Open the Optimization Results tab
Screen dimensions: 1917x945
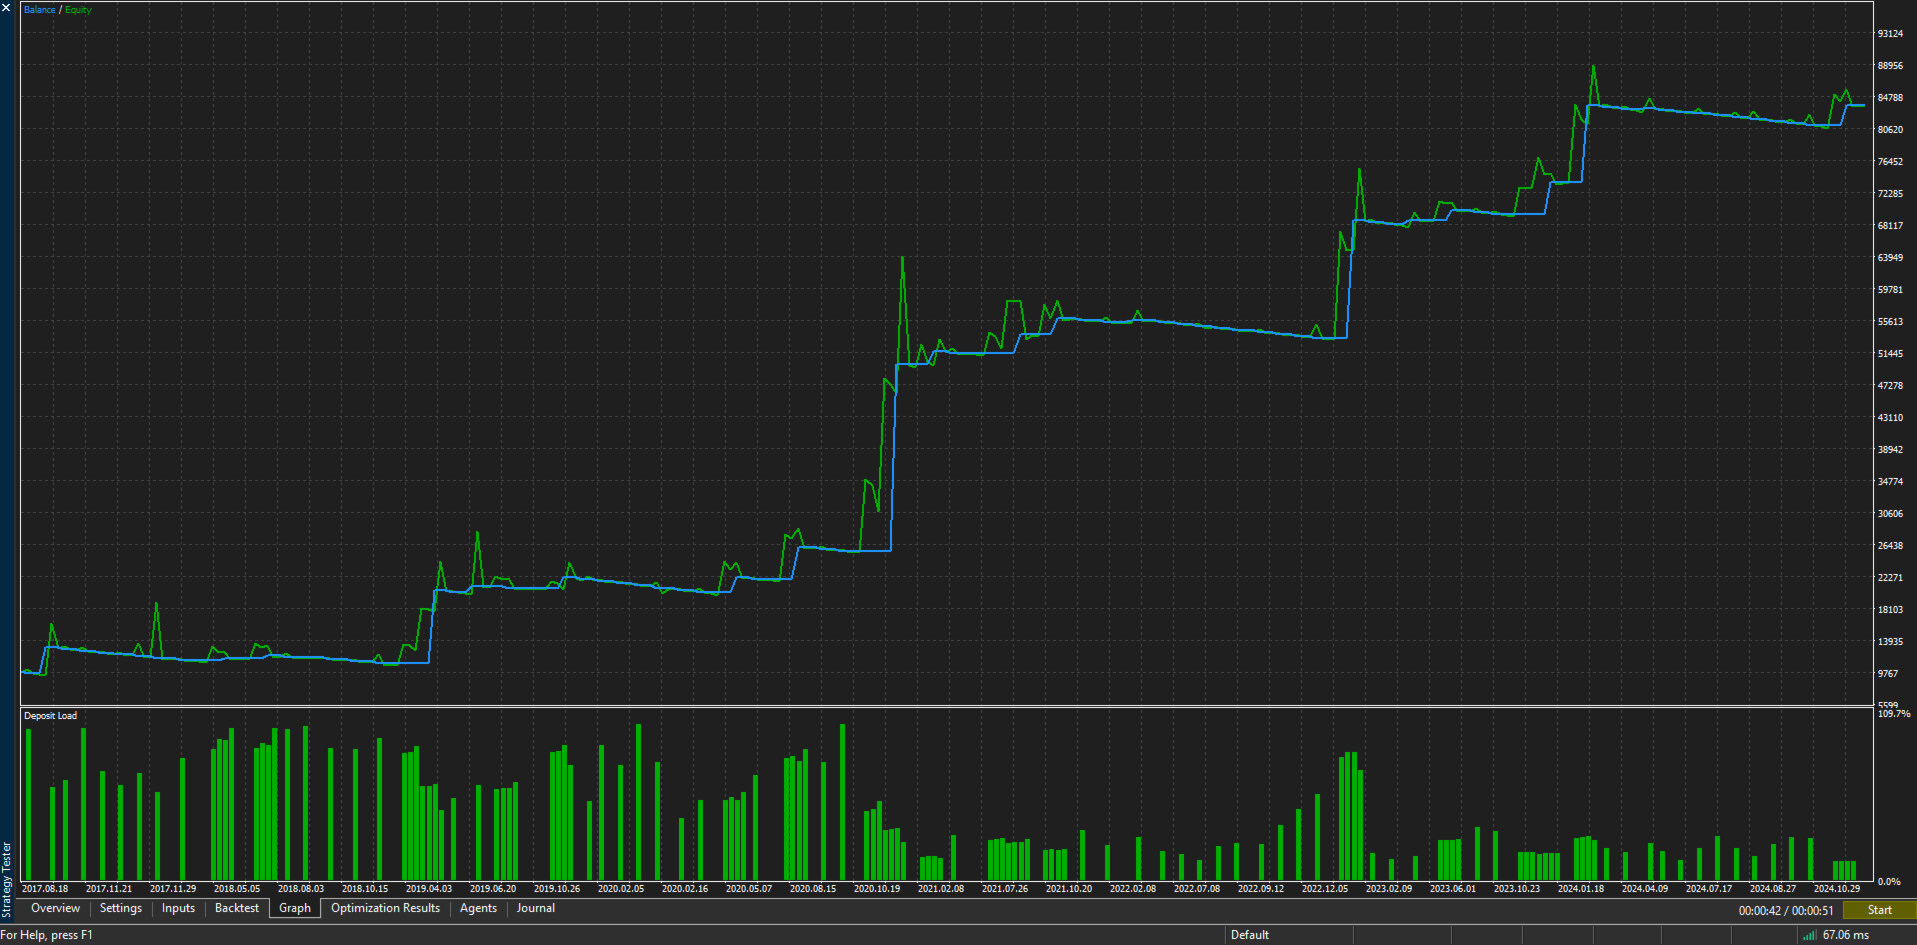pyautogui.click(x=385, y=908)
